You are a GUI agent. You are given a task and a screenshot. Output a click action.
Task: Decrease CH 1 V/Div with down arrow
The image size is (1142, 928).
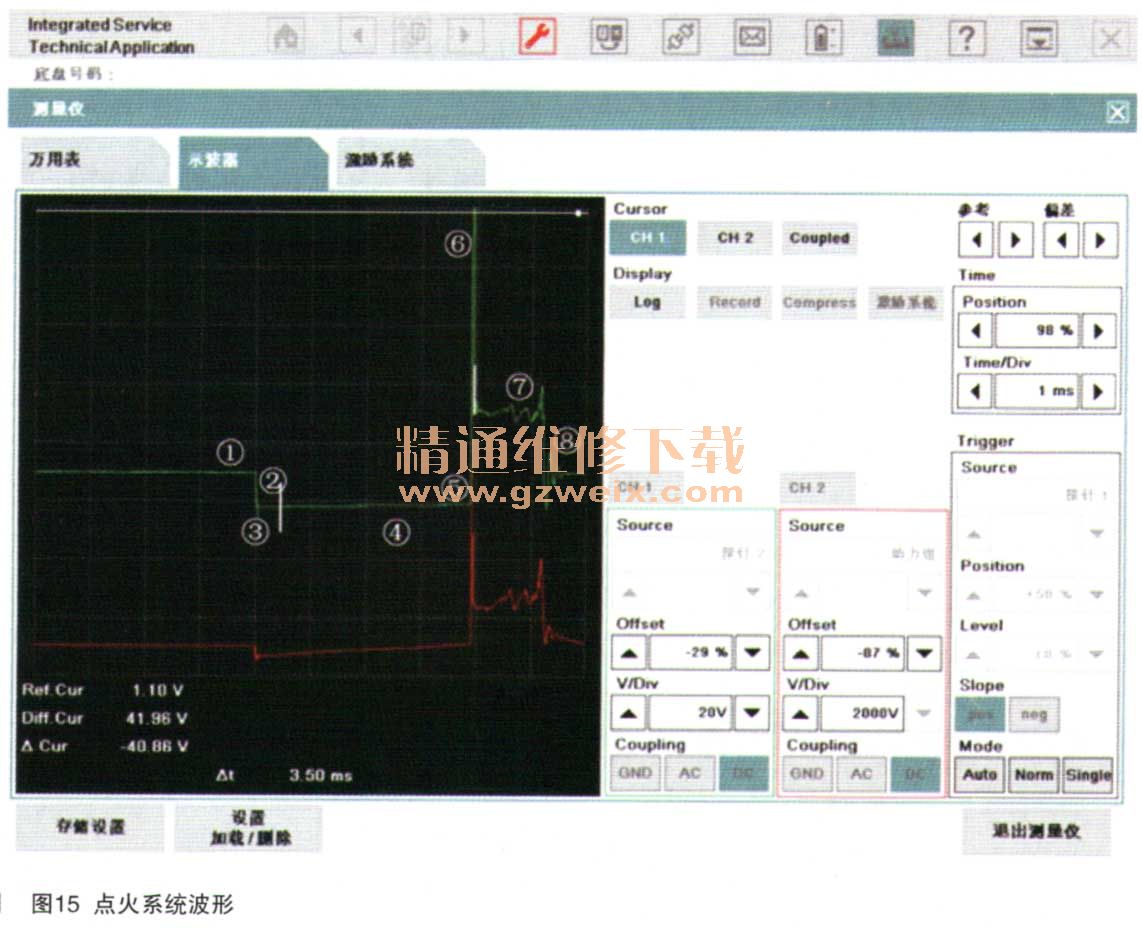(752, 712)
